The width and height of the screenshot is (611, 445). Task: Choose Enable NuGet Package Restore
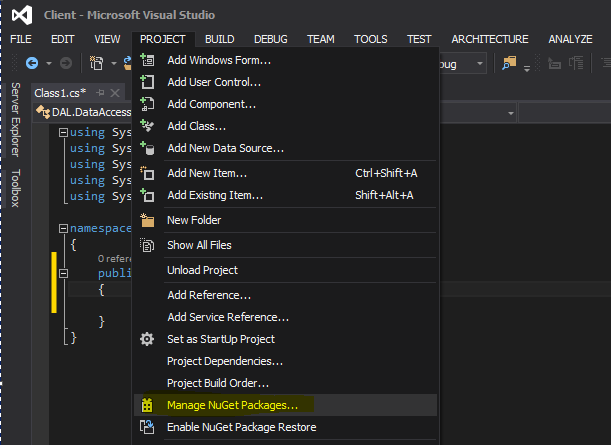point(286,427)
